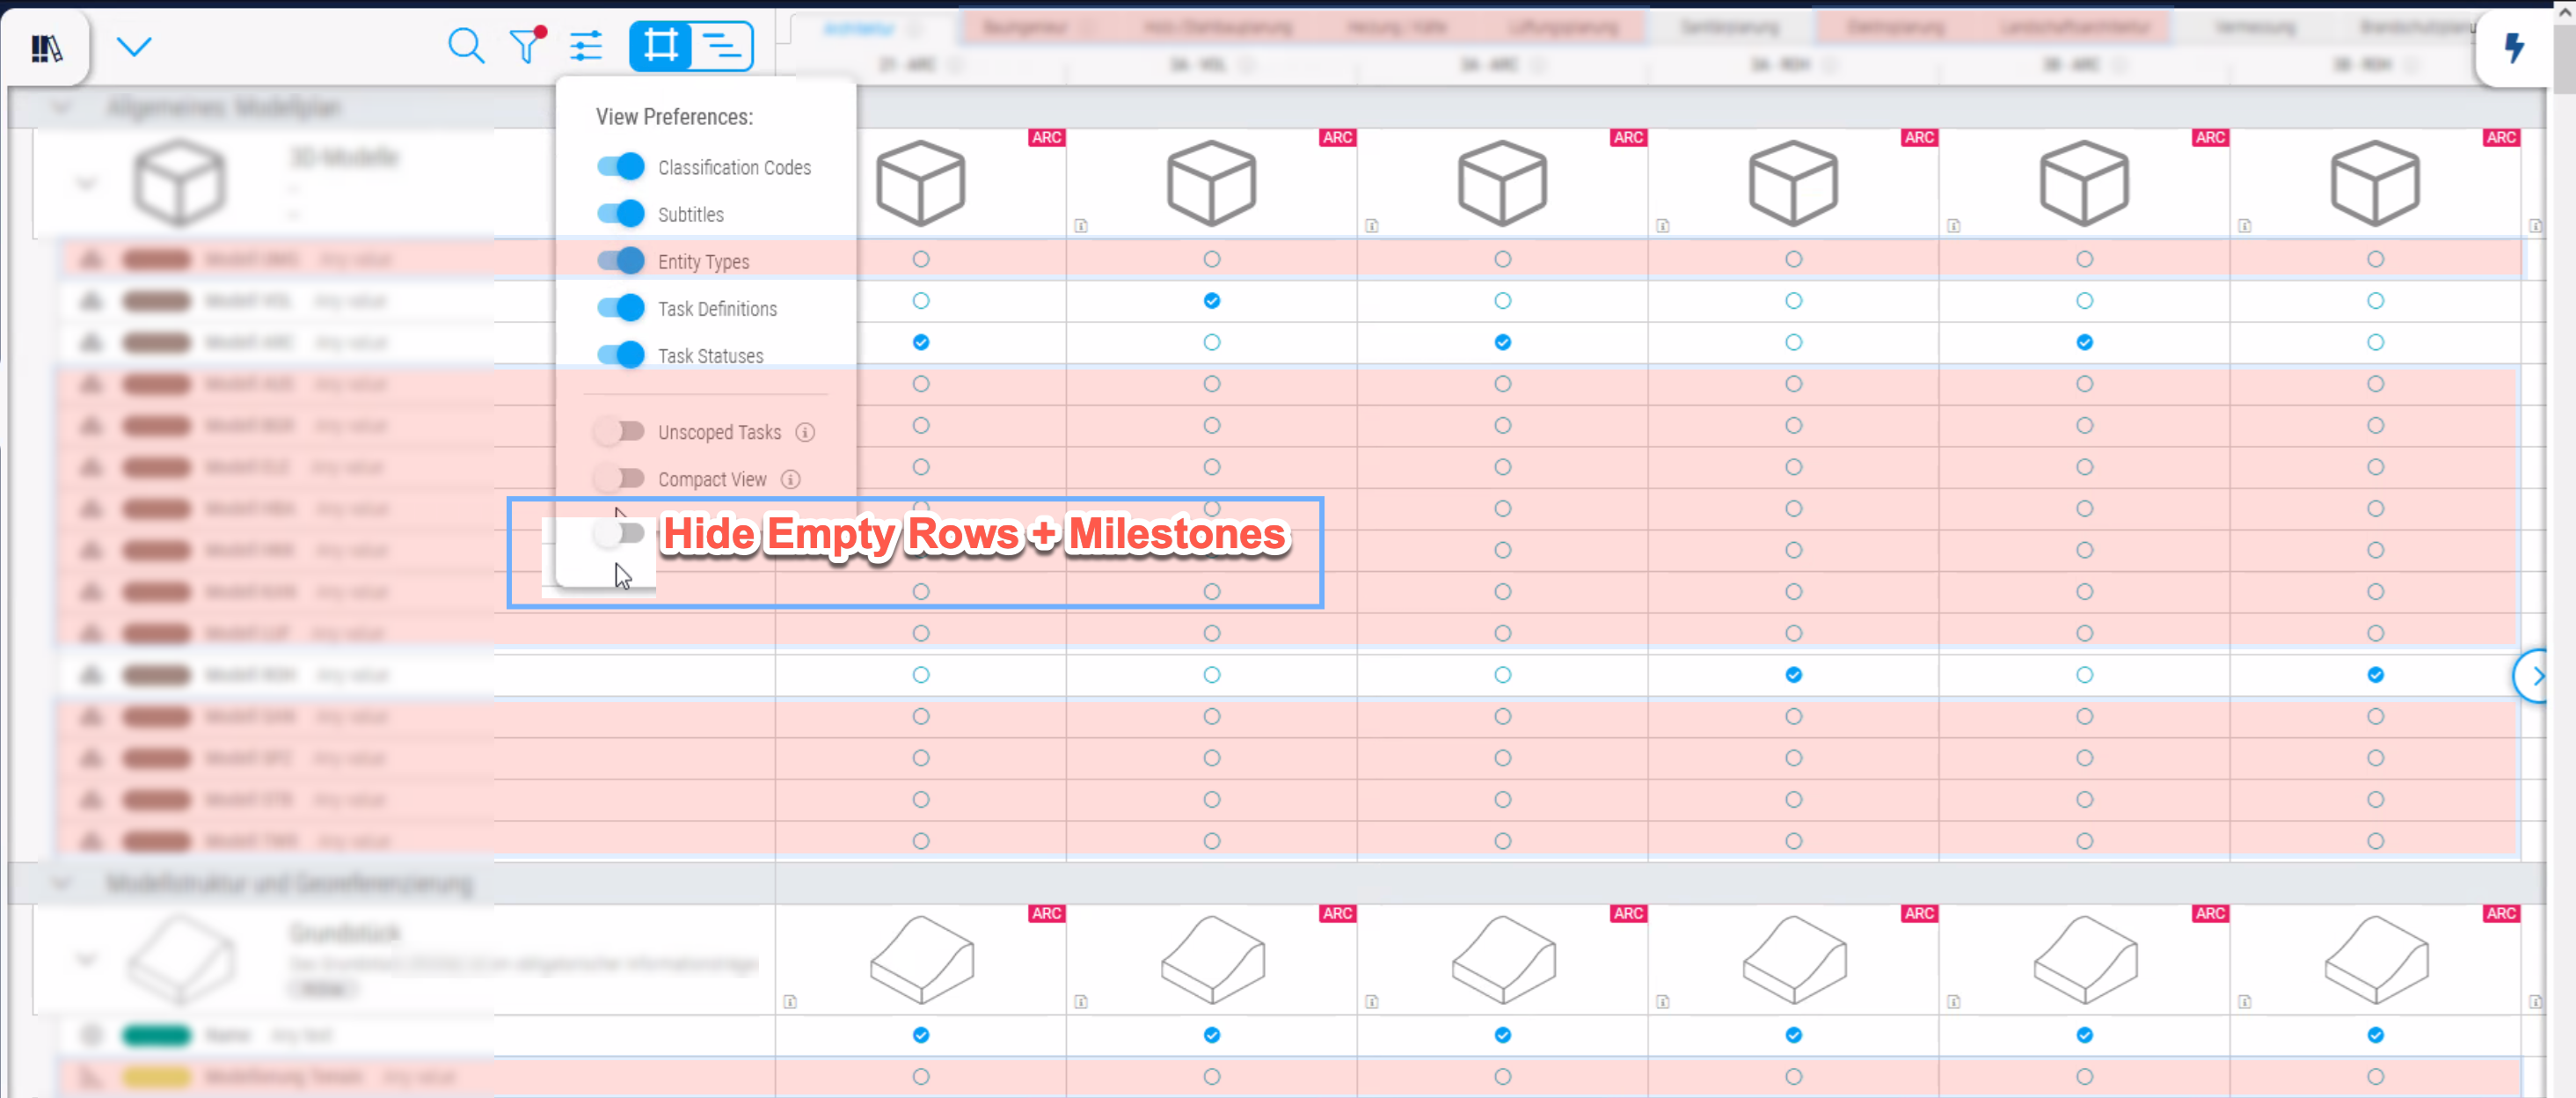Collapse the 3D-Modelle row chevron
2576x1098 pixels.
(87, 184)
